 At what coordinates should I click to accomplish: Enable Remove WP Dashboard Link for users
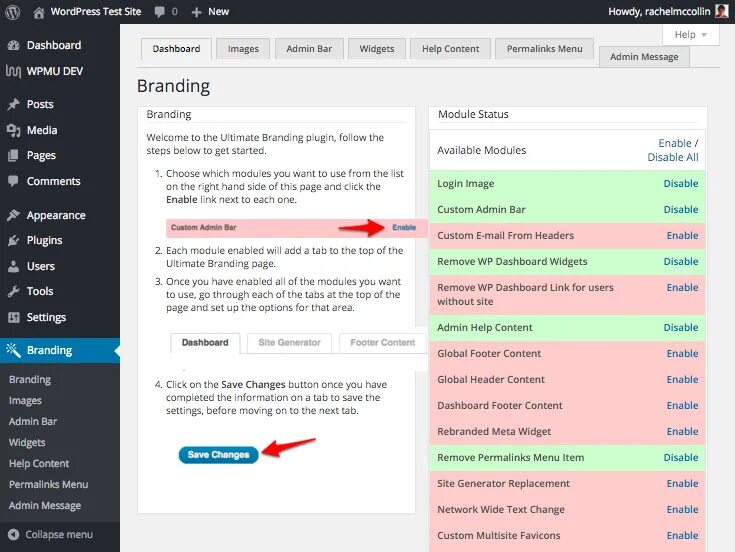pos(682,288)
